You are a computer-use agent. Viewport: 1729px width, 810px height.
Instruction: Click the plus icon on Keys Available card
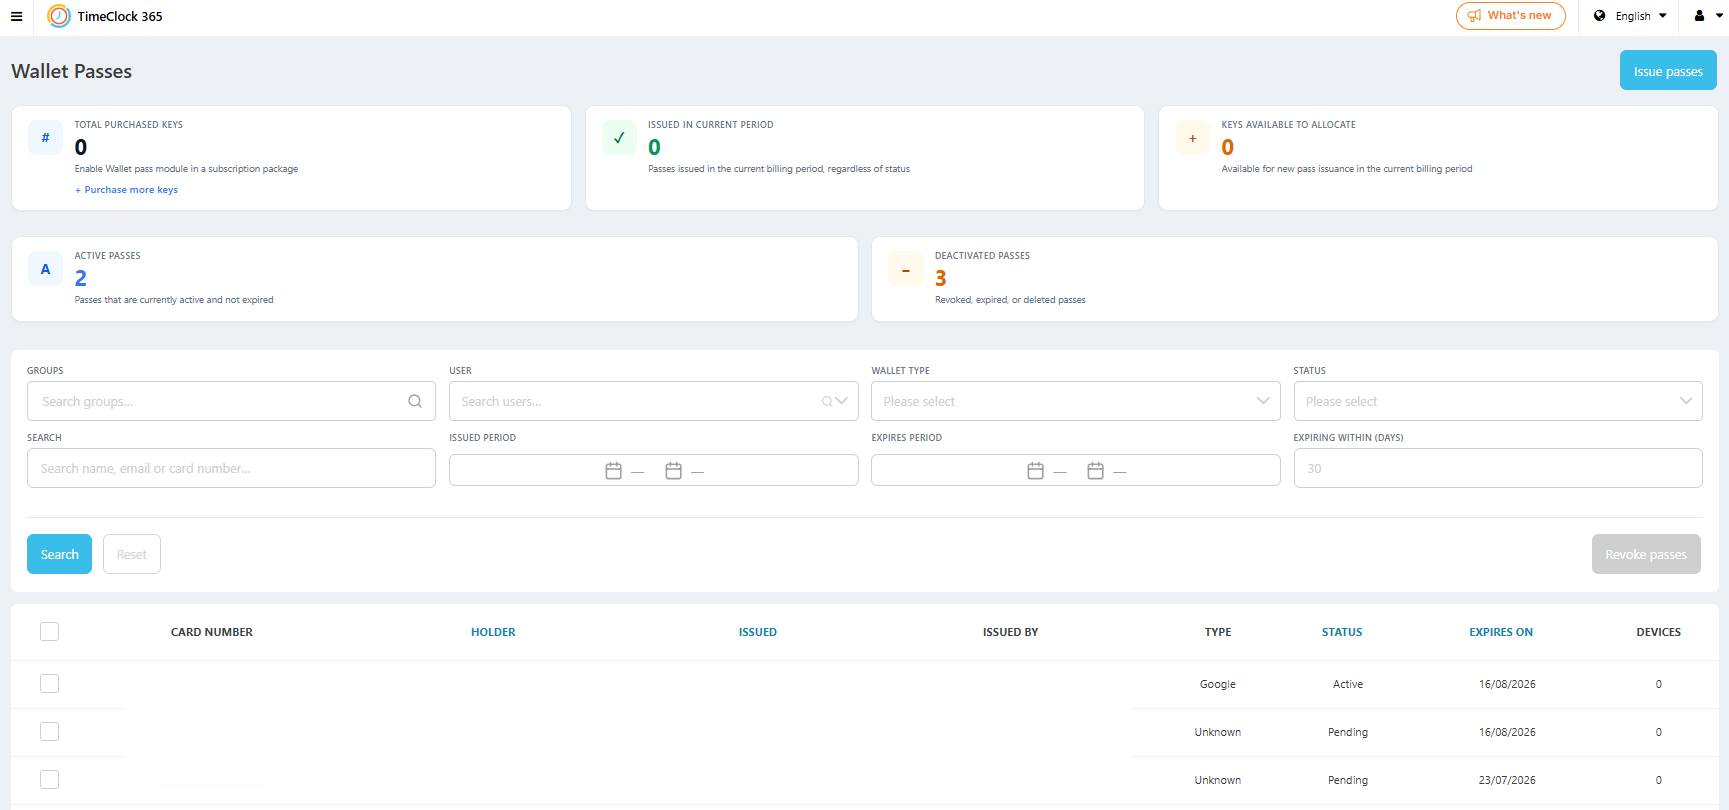1192,138
